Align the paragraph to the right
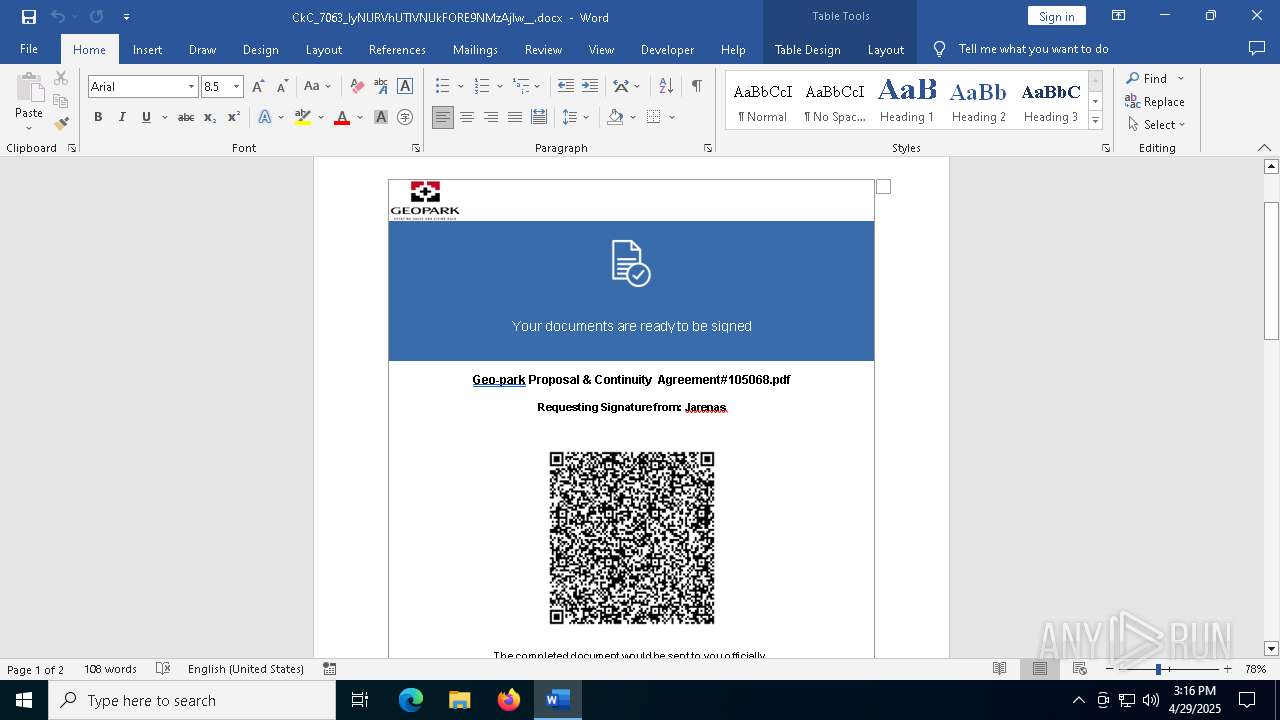Image resolution: width=1280 pixels, height=720 pixels. pyautogui.click(x=491, y=117)
